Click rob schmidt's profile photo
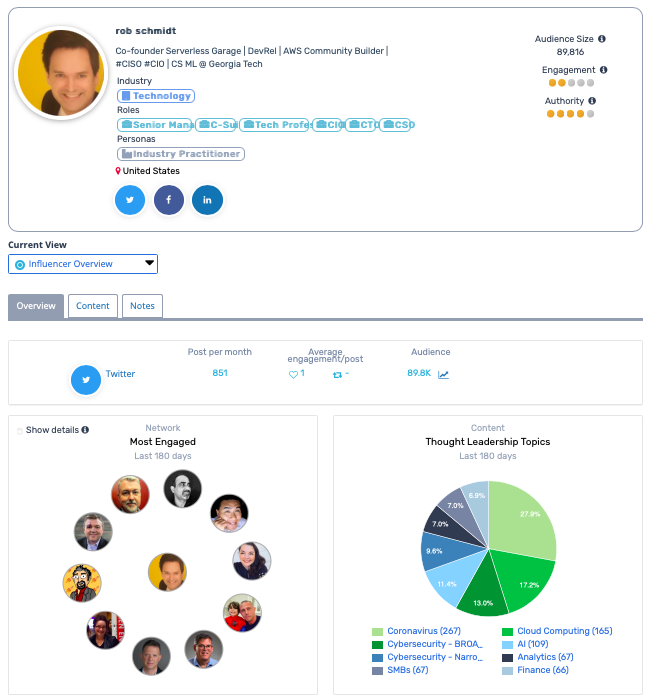 click(62, 73)
